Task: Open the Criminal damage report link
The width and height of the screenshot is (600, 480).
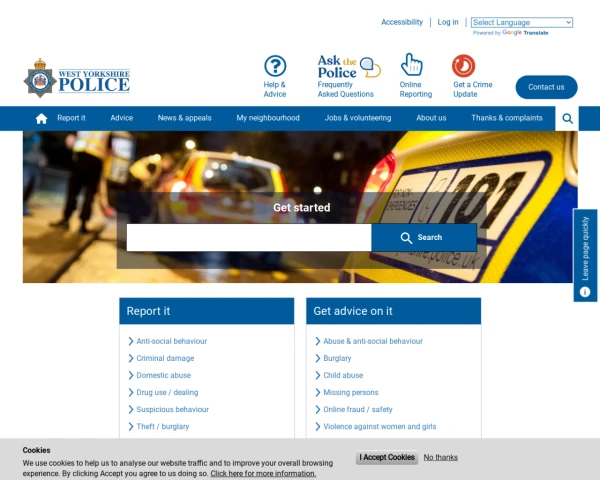Action: [165, 358]
